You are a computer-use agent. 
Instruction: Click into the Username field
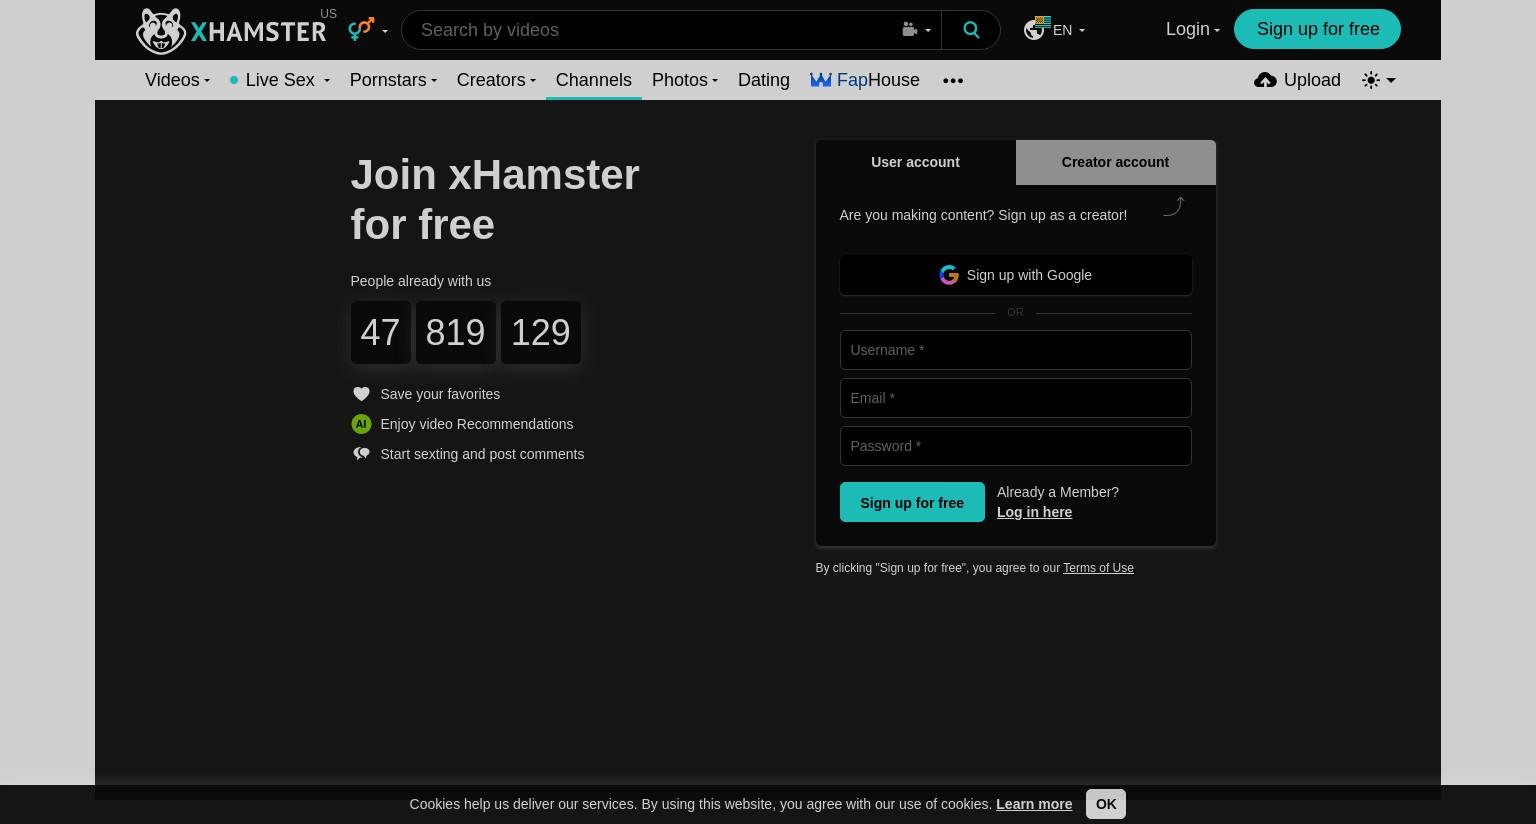click(1015, 350)
